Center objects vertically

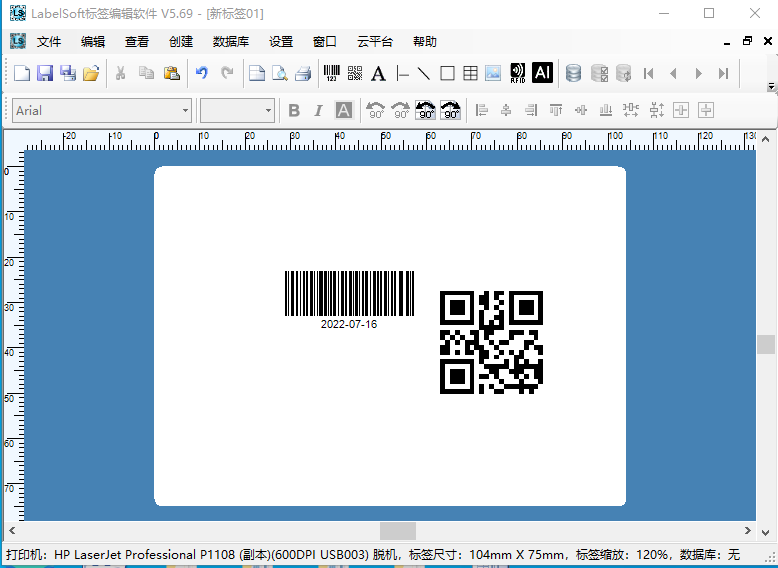tap(581, 110)
